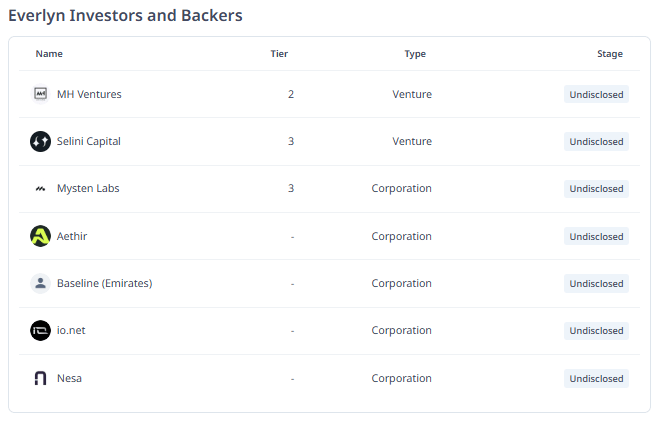
Task: Open the io.net investor link
Action: (73, 330)
